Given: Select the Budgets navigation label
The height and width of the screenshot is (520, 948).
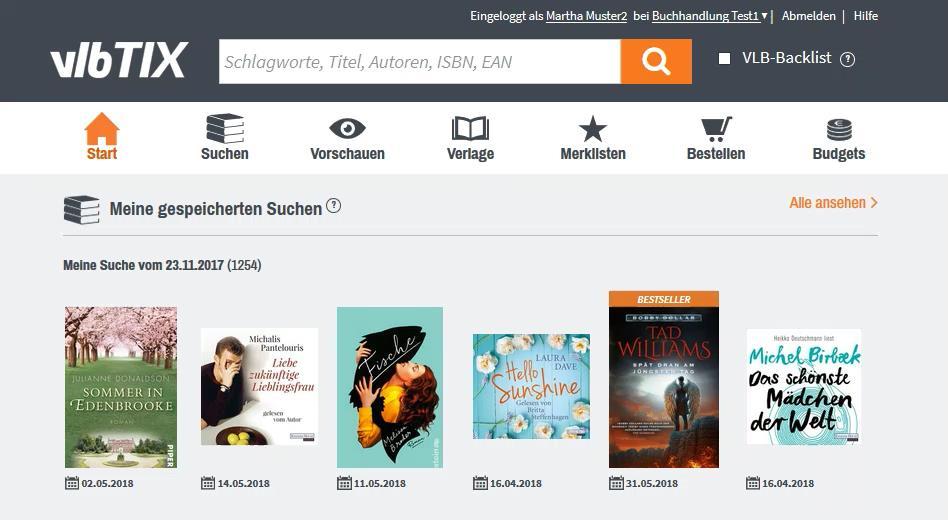Looking at the screenshot, I should point(839,154).
